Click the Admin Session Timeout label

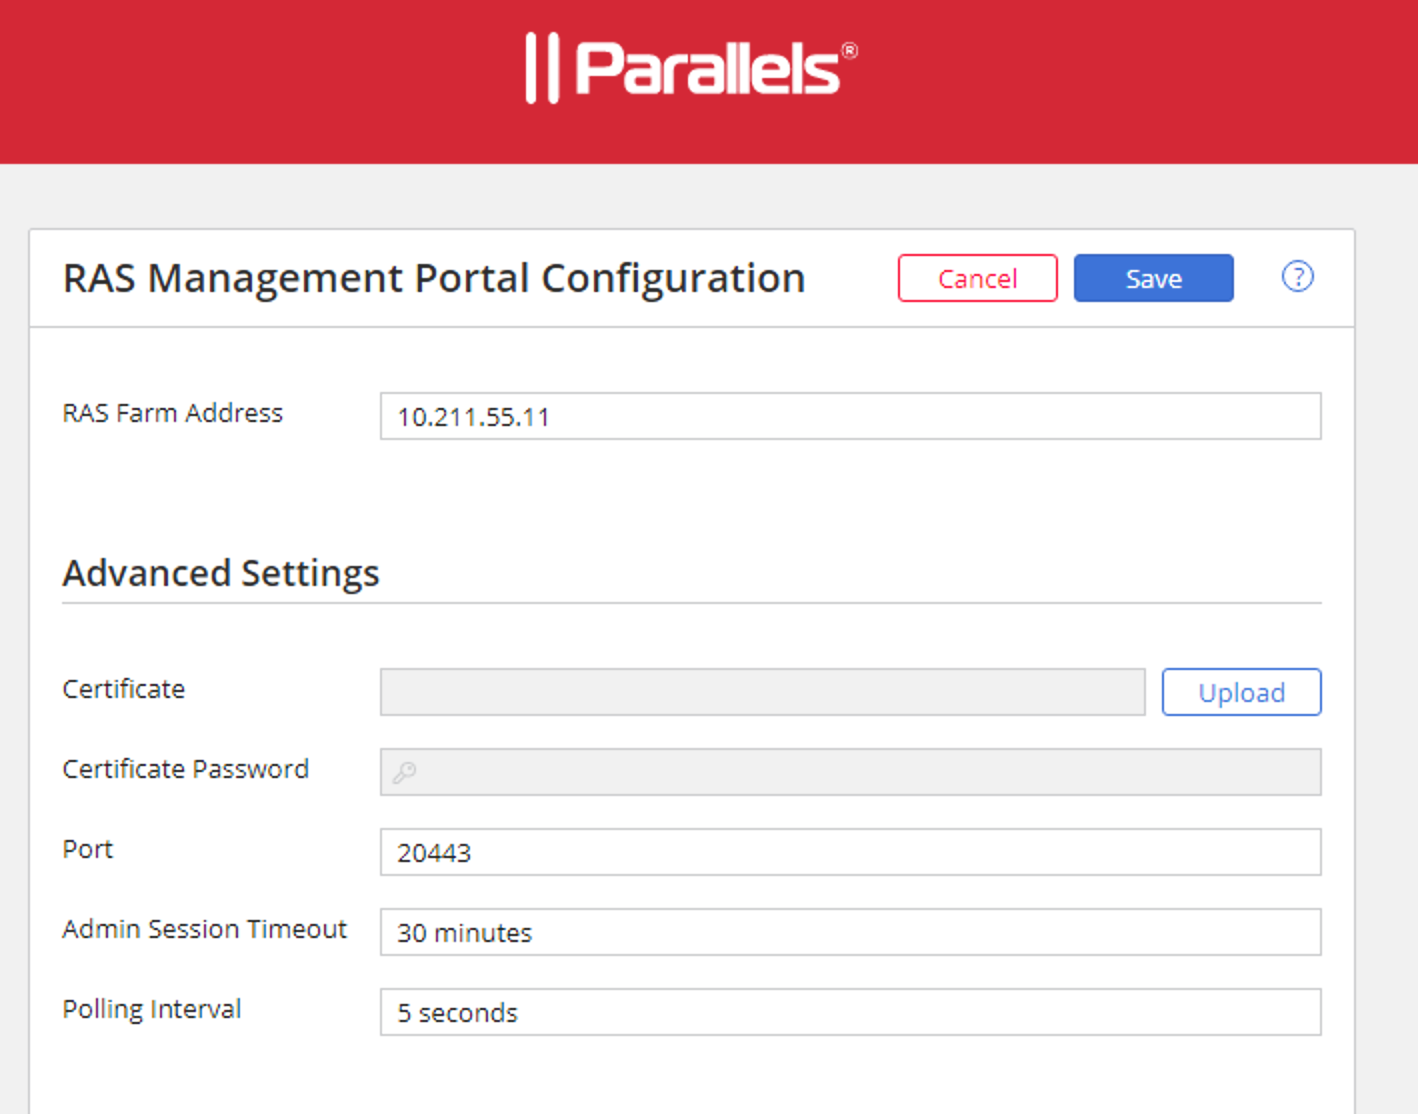pyautogui.click(x=204, y=929)
